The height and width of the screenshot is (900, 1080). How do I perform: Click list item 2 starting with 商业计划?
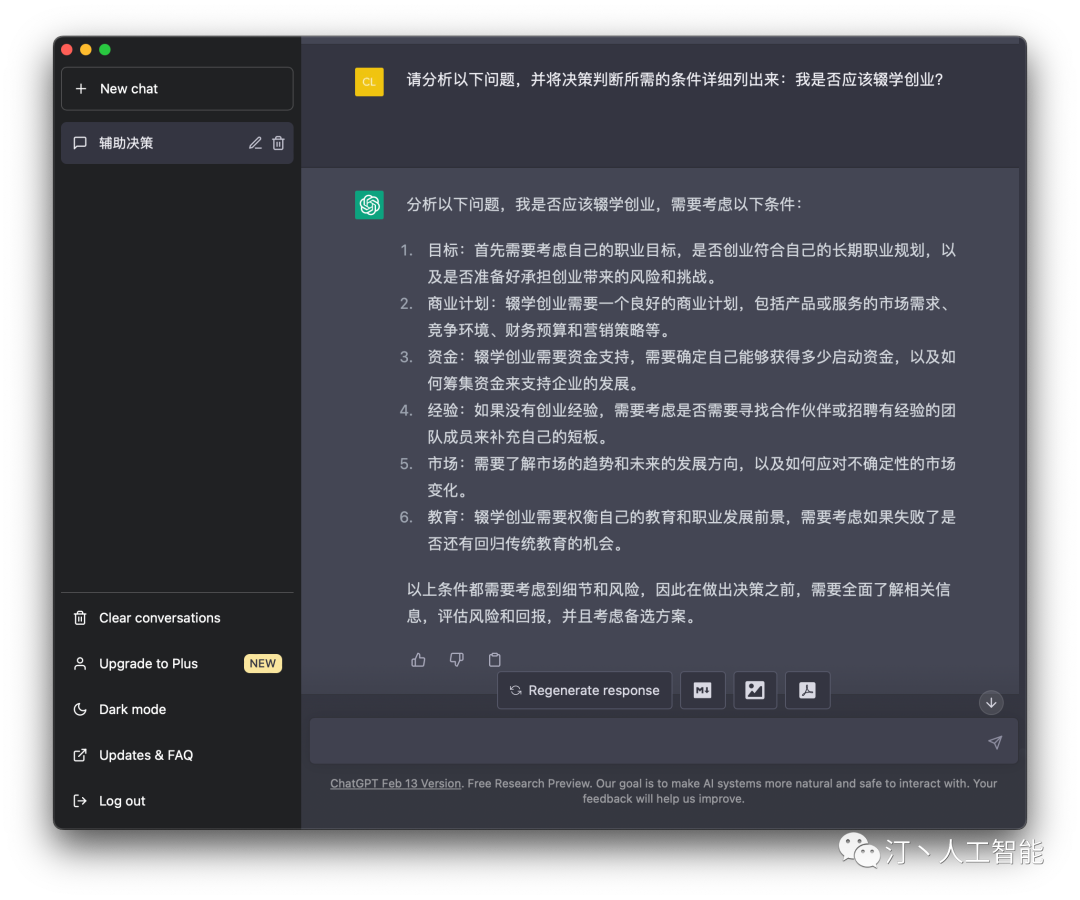[x=692, y=317]
